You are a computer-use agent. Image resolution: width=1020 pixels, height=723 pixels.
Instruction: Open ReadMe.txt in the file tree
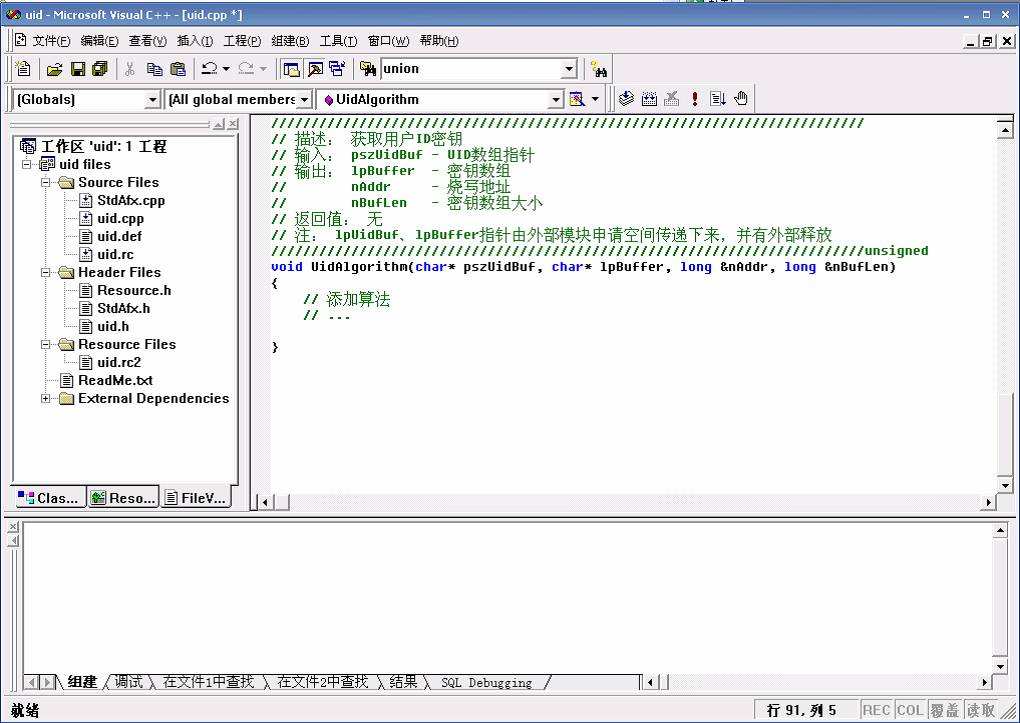115,380
